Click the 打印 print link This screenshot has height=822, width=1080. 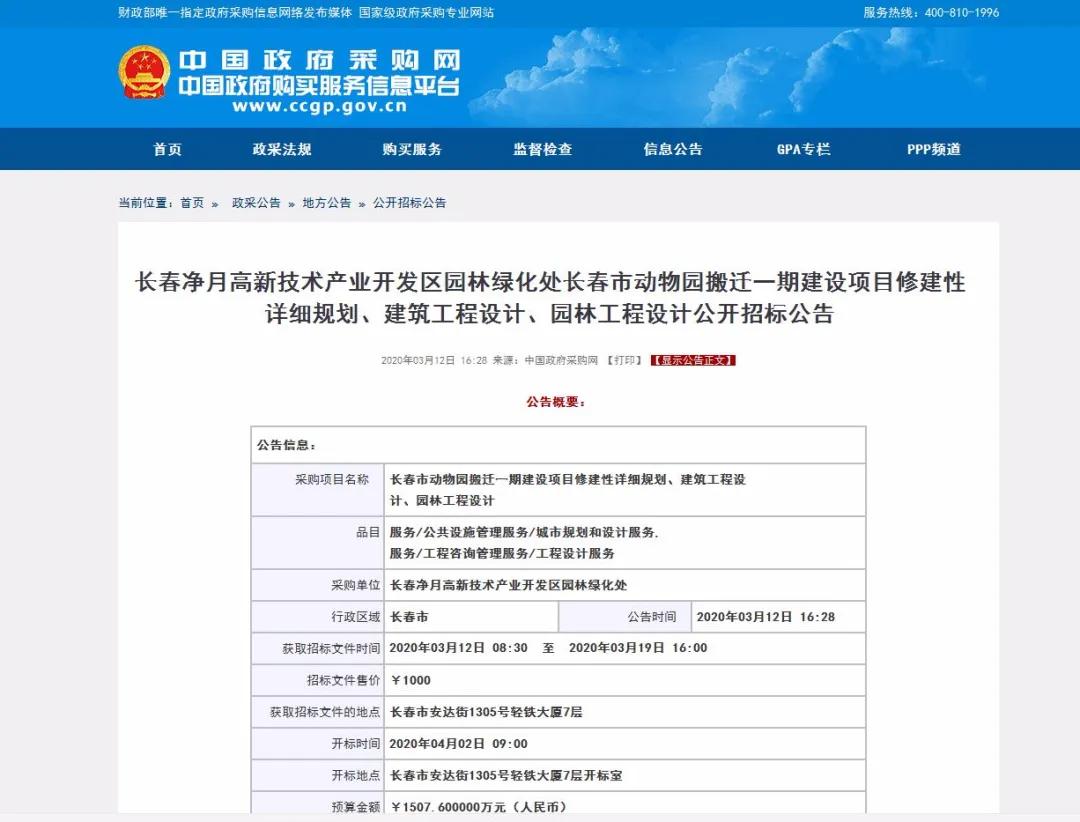[x=625, y=360]
